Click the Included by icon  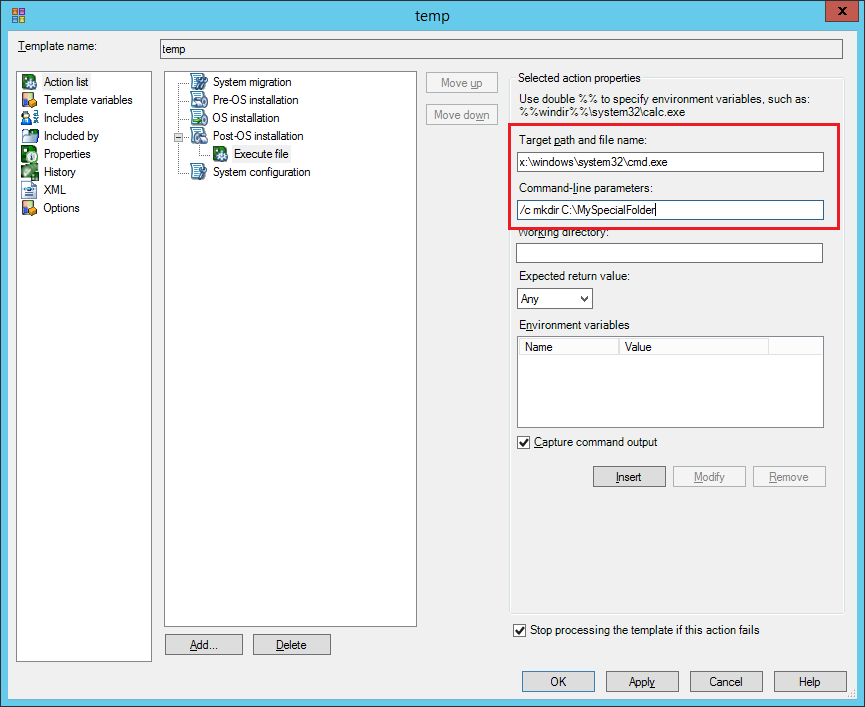(x=30, y=136)
